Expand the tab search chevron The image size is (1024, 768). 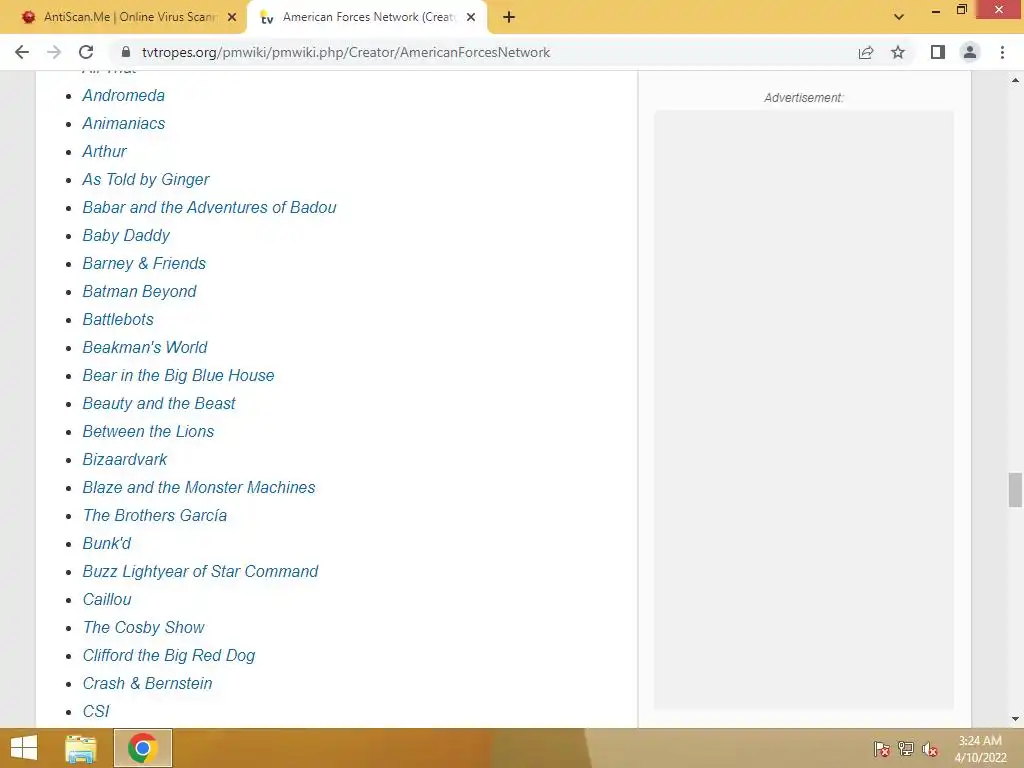coord(899,17)
